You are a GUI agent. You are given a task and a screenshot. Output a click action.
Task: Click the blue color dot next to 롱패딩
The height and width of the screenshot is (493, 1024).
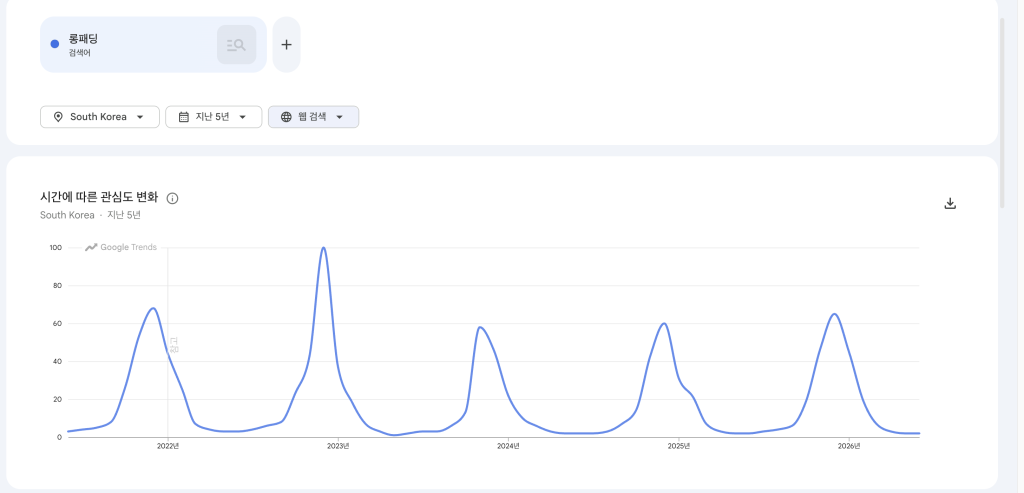coord(55,44)
